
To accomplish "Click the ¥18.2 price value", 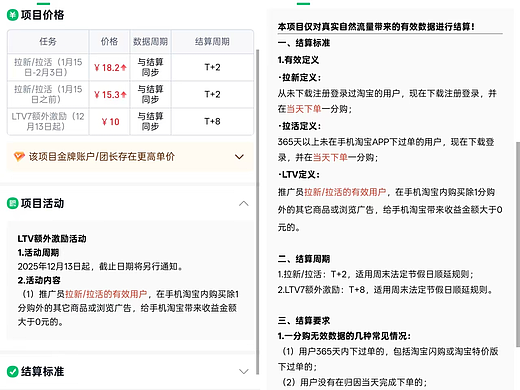I will (107, 68).
